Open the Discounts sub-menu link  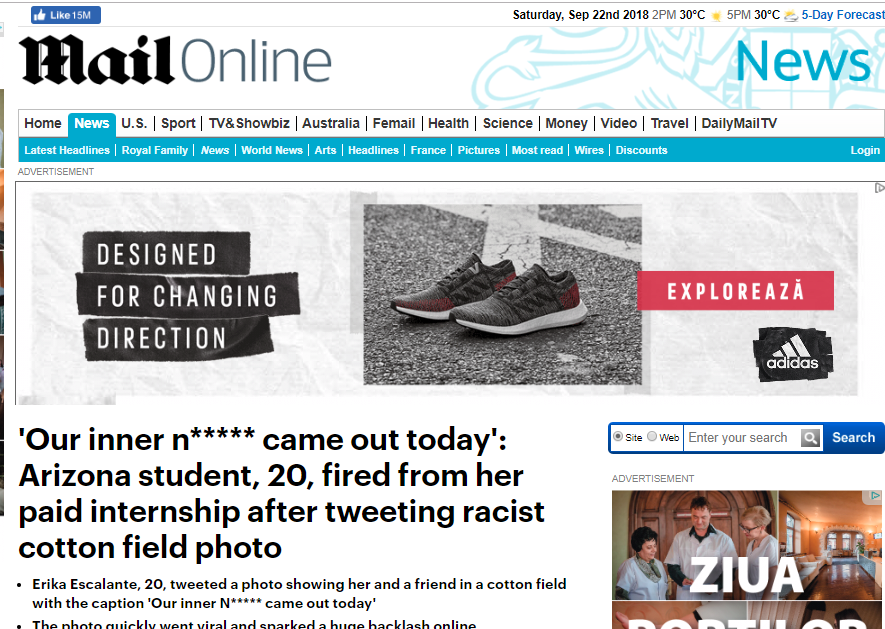tap(641, 150)
